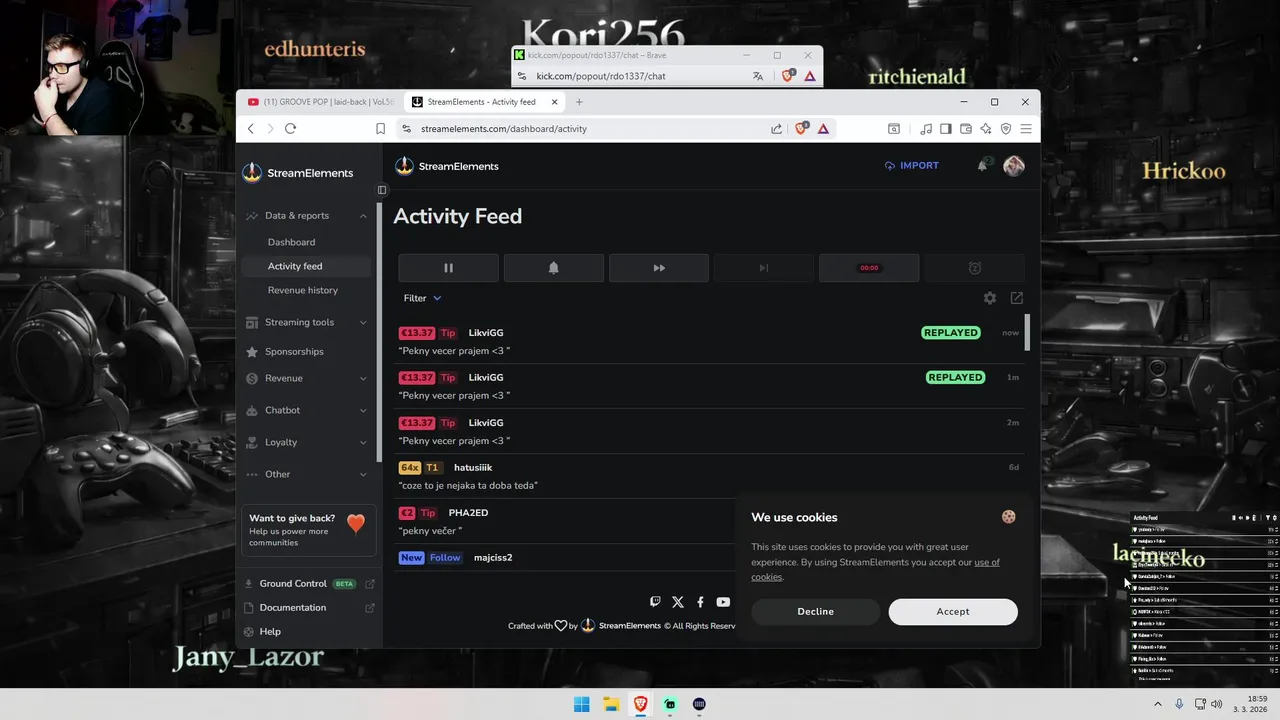
Task: Open a new browser tab
Action: coord(579,102)
